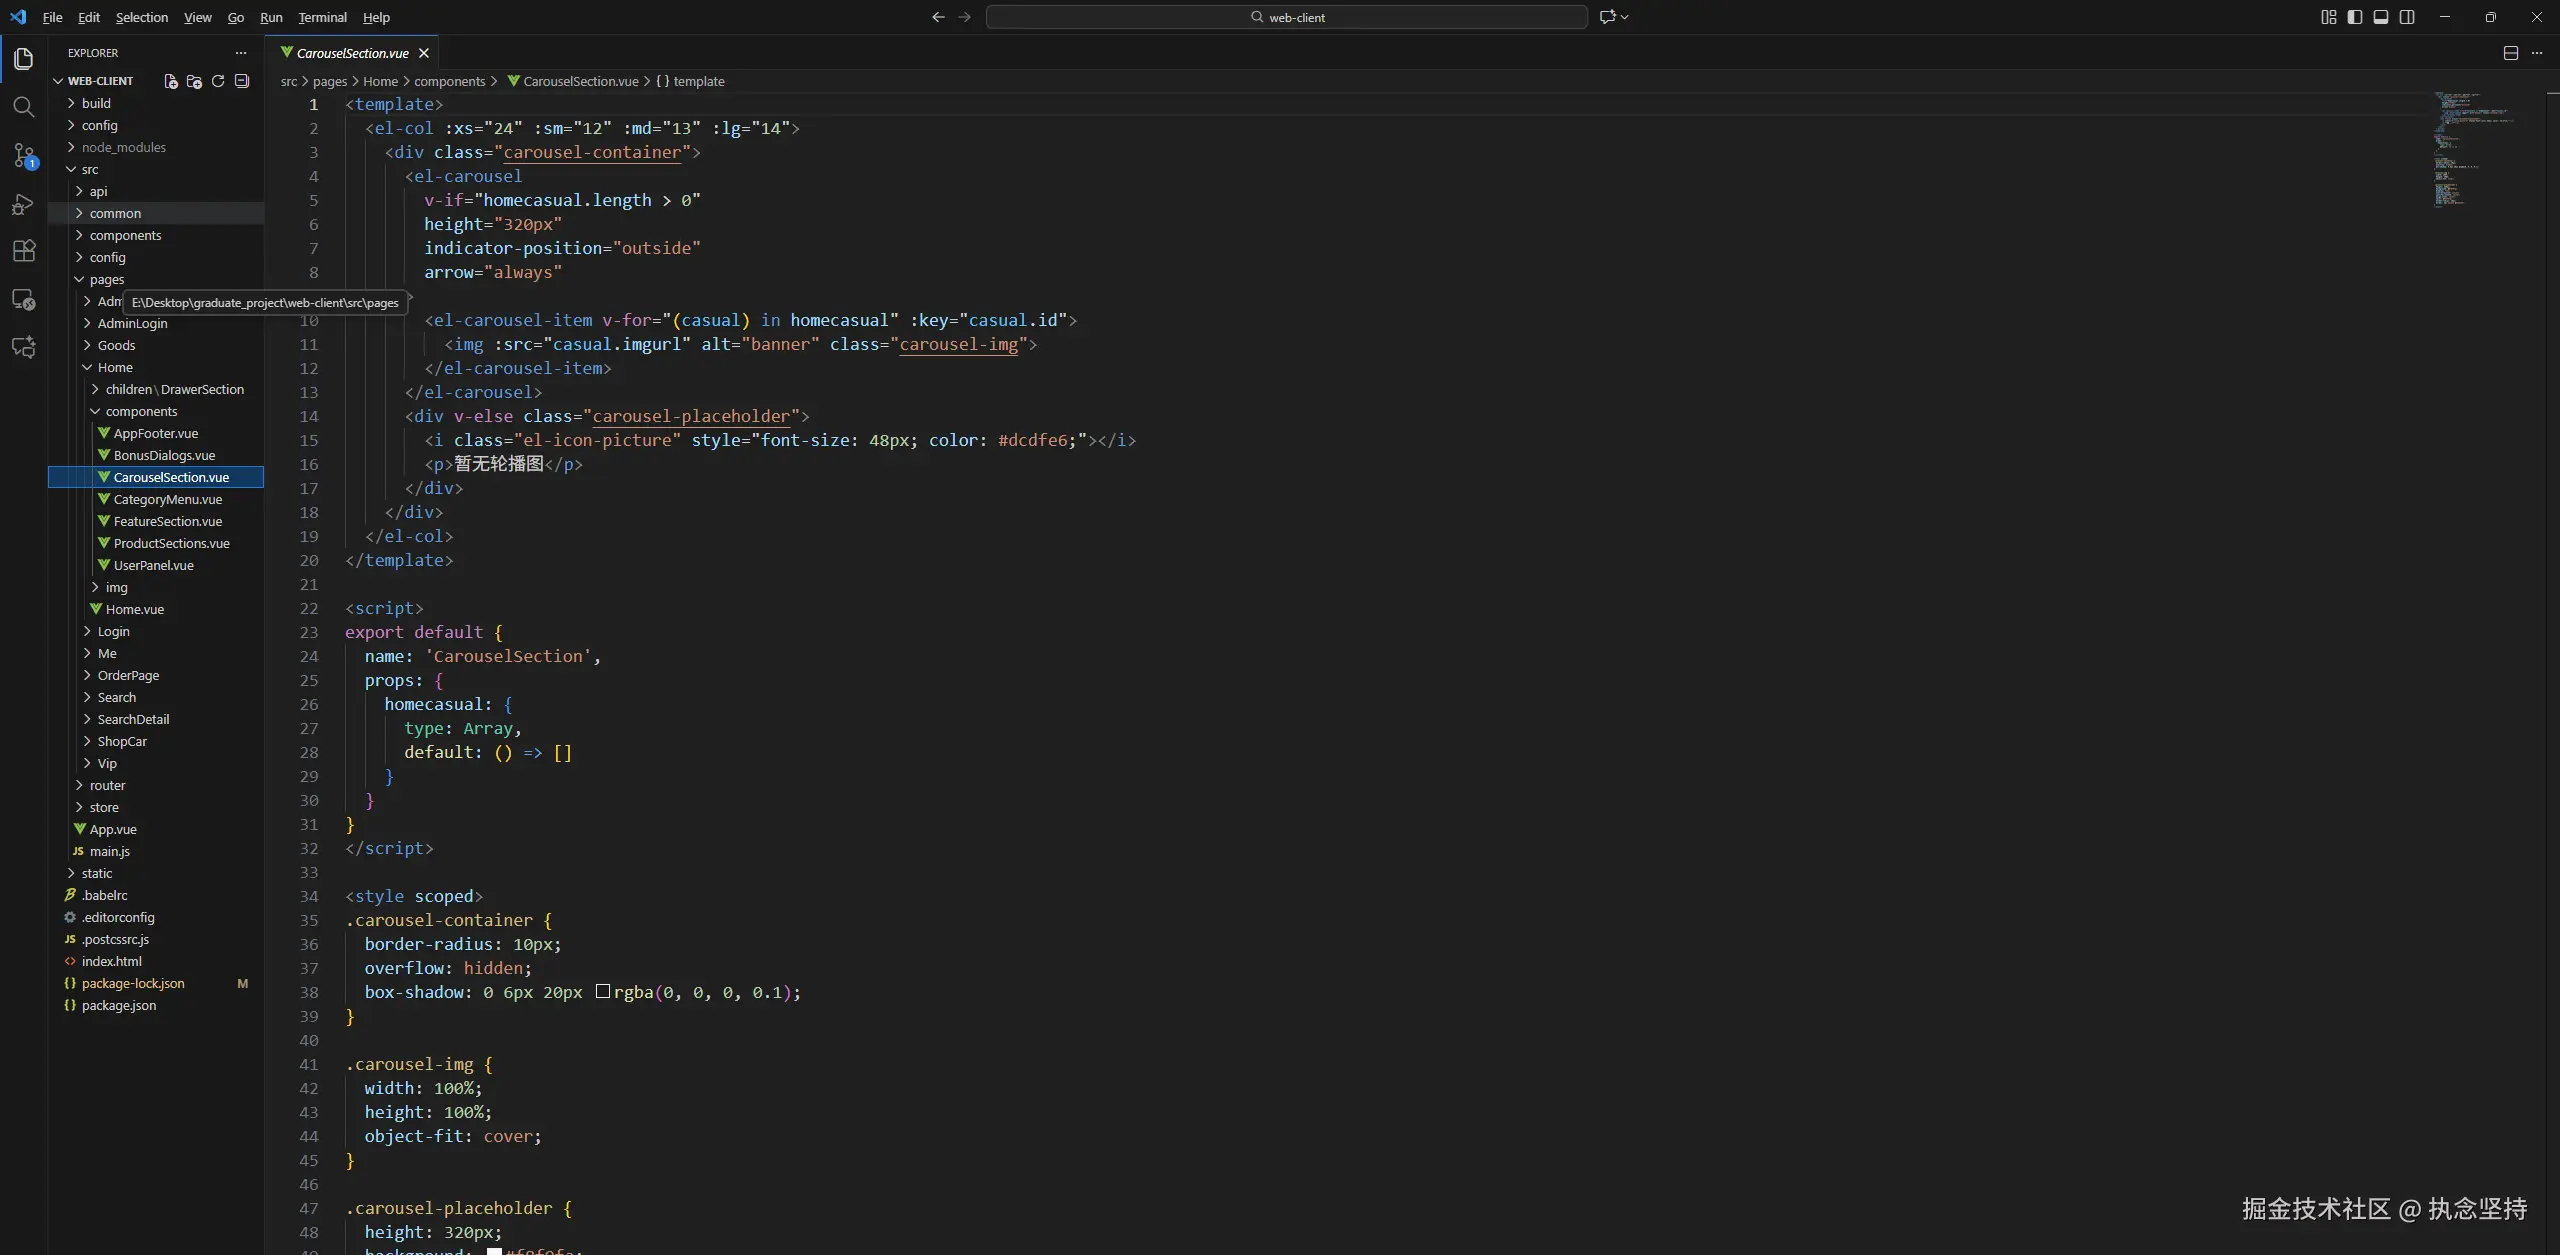Expand the static folder
This screenshot has height=1255, width=2560.
97,873
